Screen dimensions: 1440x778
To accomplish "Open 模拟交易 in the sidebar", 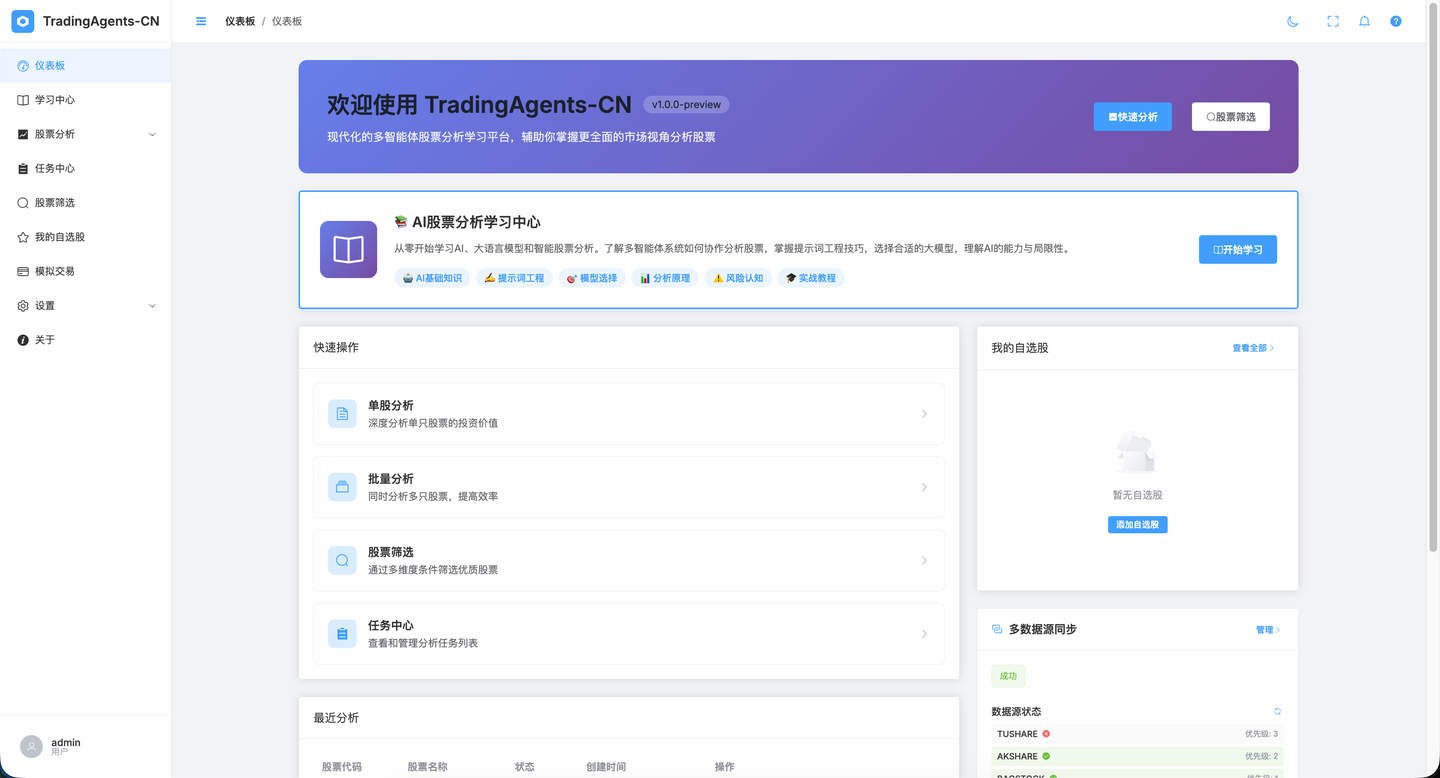I will tap(85, 271).
